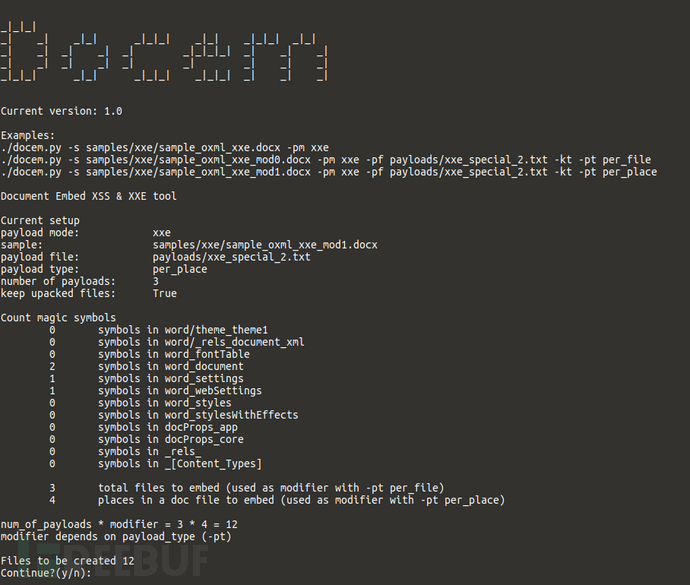Viewport: 690px width, 585px height.
Task: Click the payload file value xxe_special_2.txt in setup
Action: click(231, 257)
